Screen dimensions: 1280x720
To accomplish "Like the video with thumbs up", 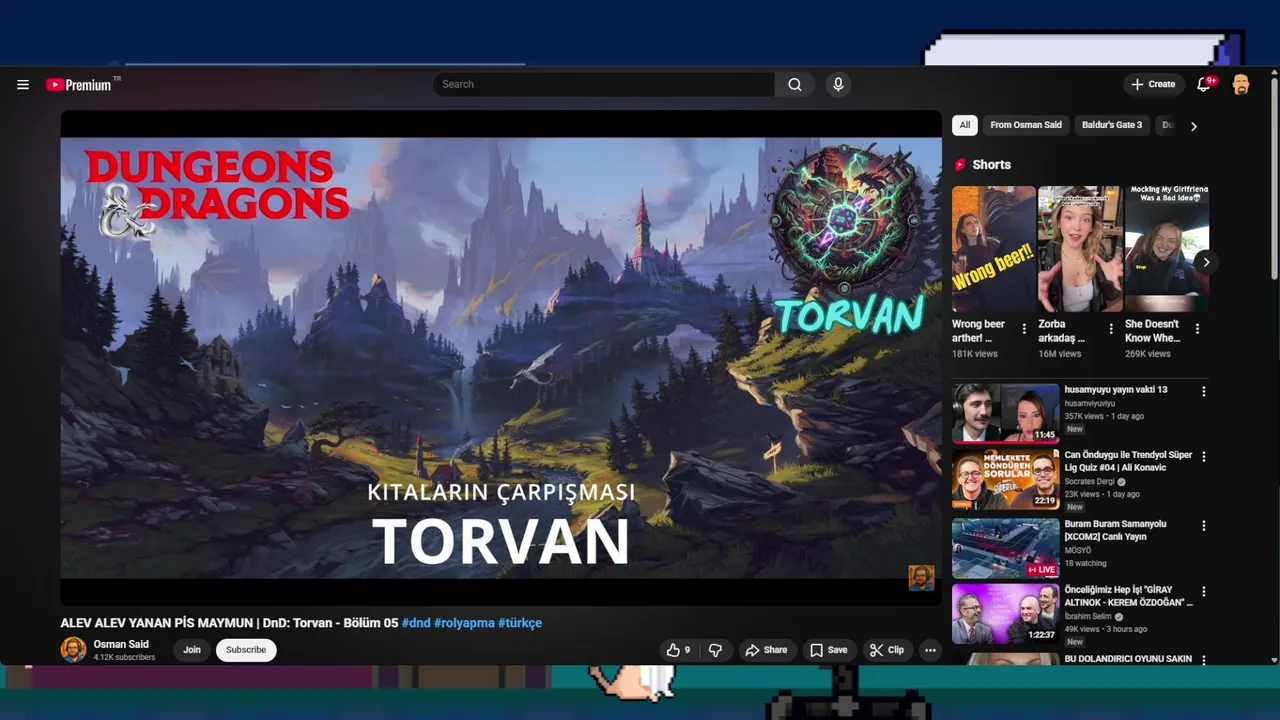I will (x=679, y=650).
